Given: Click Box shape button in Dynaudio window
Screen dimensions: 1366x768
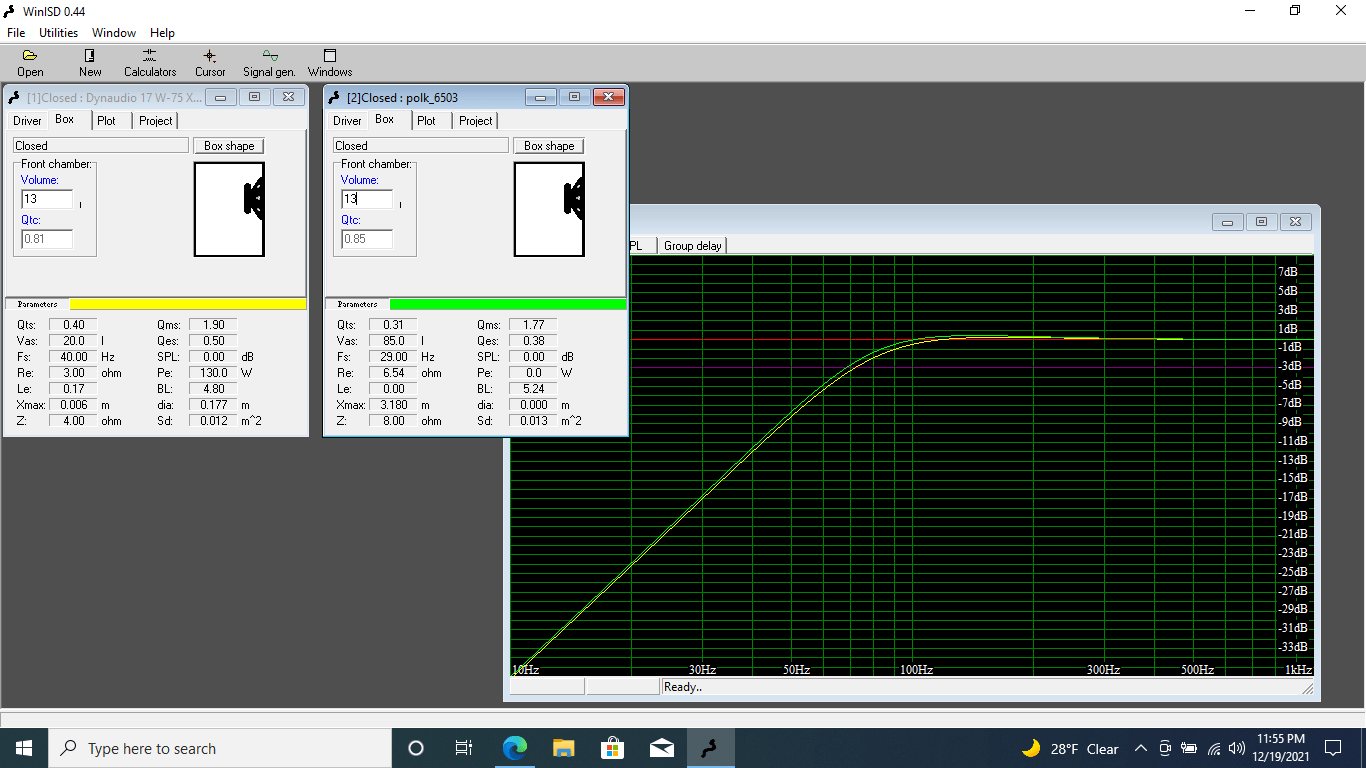Looking at the screenshot, I should coord(229,146).
